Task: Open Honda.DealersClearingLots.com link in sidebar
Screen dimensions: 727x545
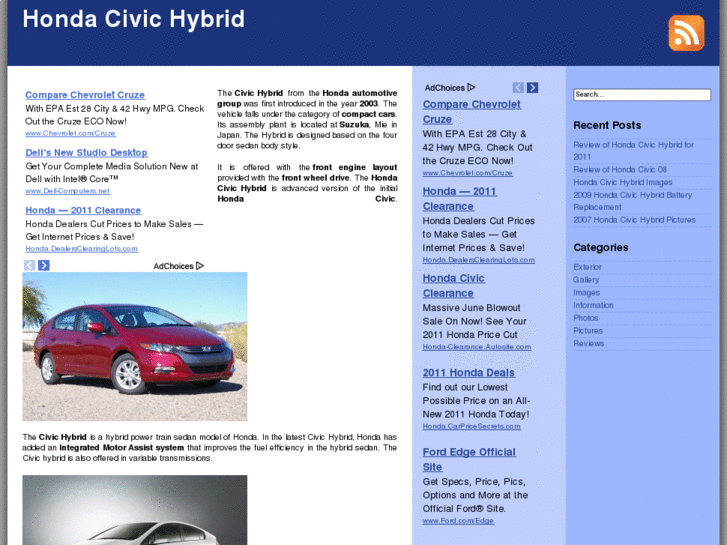Action: click(478, 260)
